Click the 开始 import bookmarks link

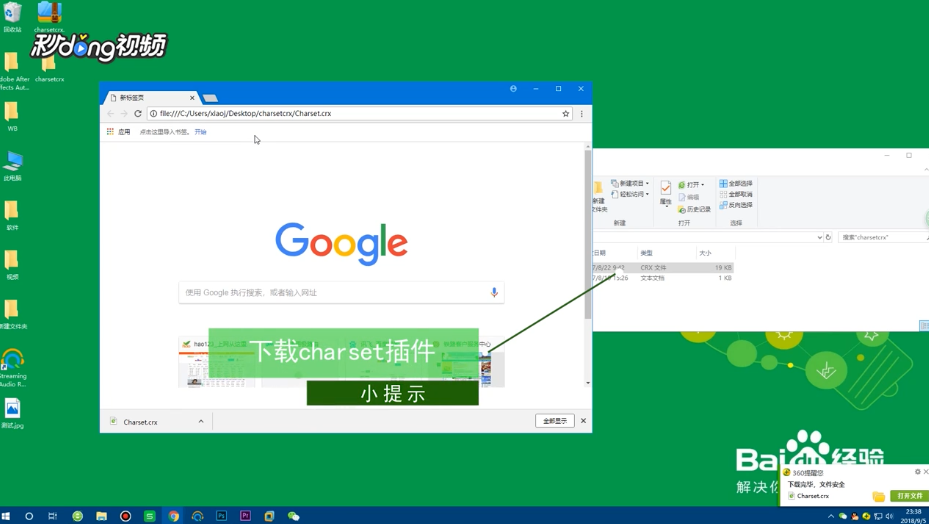pos(200,132)
